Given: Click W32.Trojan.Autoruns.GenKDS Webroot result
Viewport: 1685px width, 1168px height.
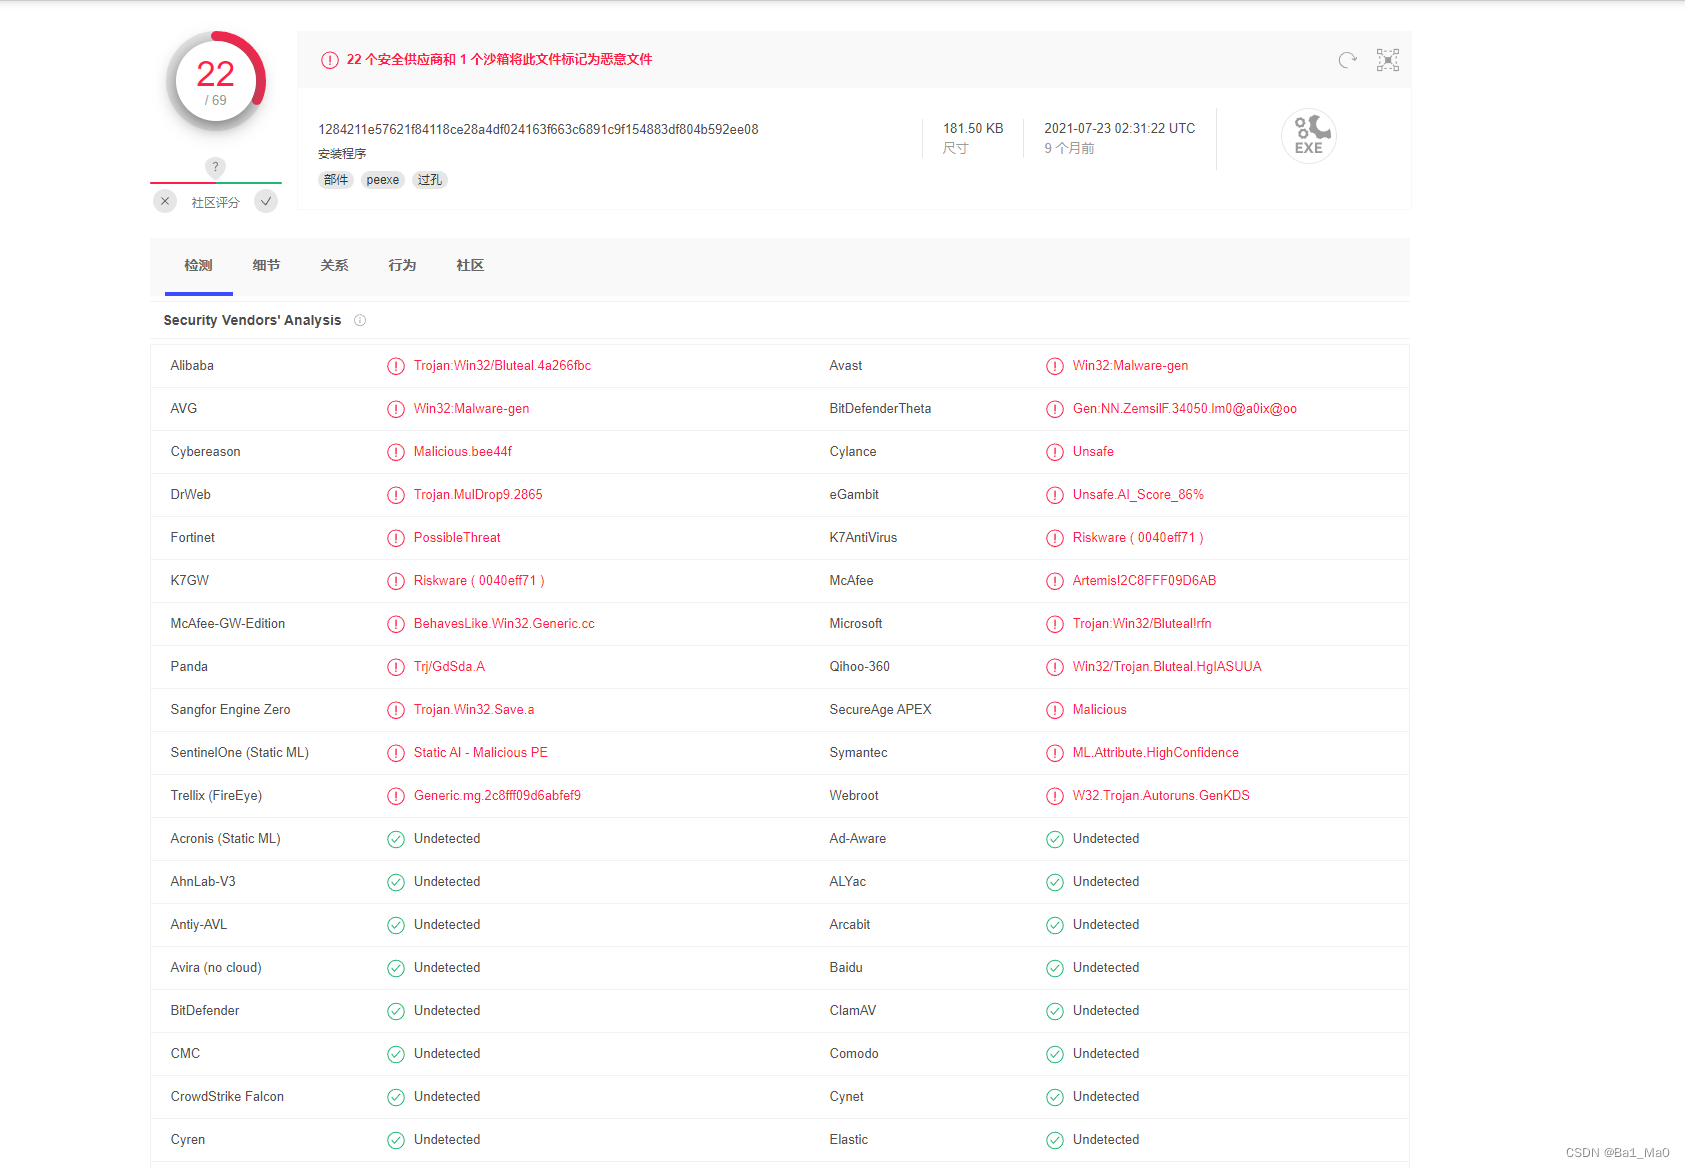Looking at the screenshot, I should (1161, 796).
